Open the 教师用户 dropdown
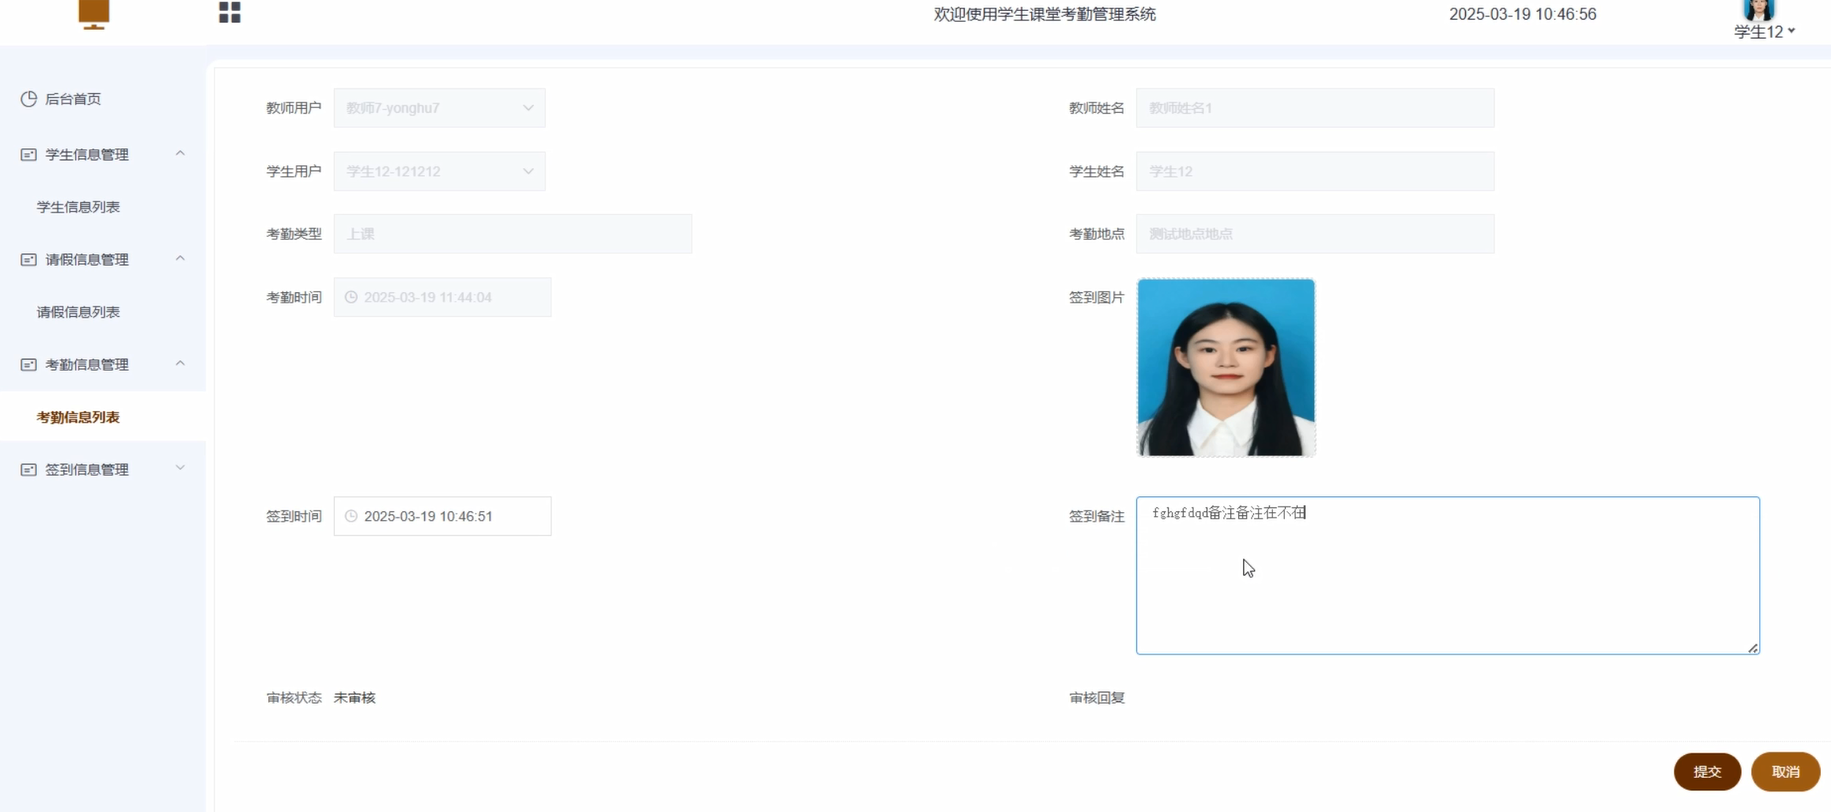This screenshot has height=812, width=1831. pos(439,108)
